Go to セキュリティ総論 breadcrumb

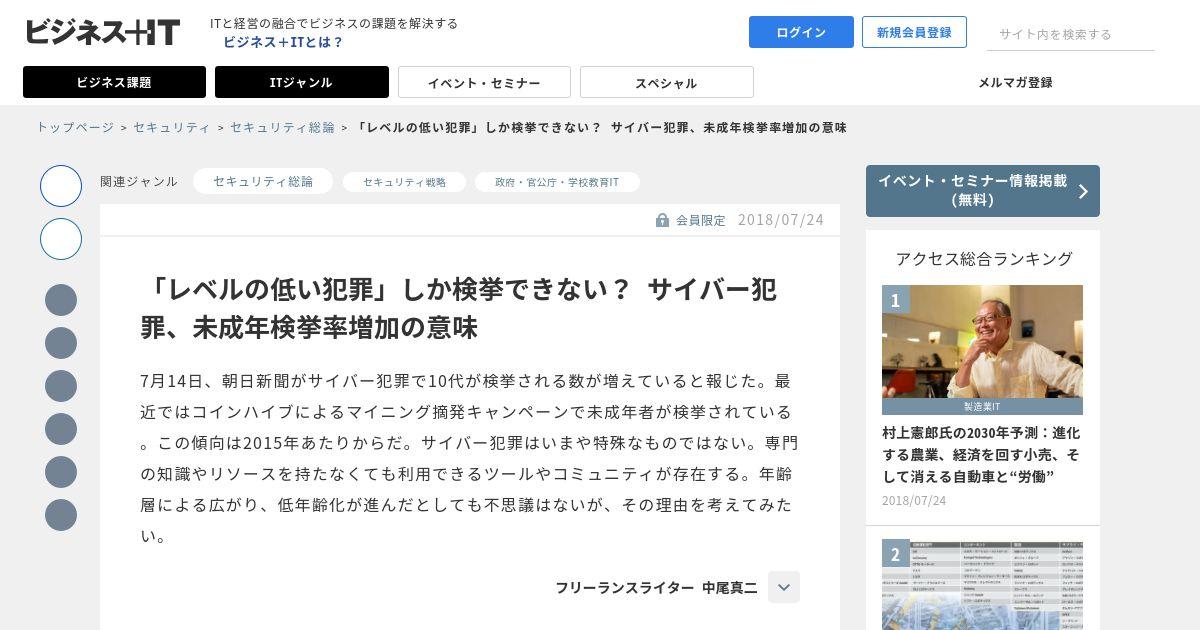(x=282, y=127)
